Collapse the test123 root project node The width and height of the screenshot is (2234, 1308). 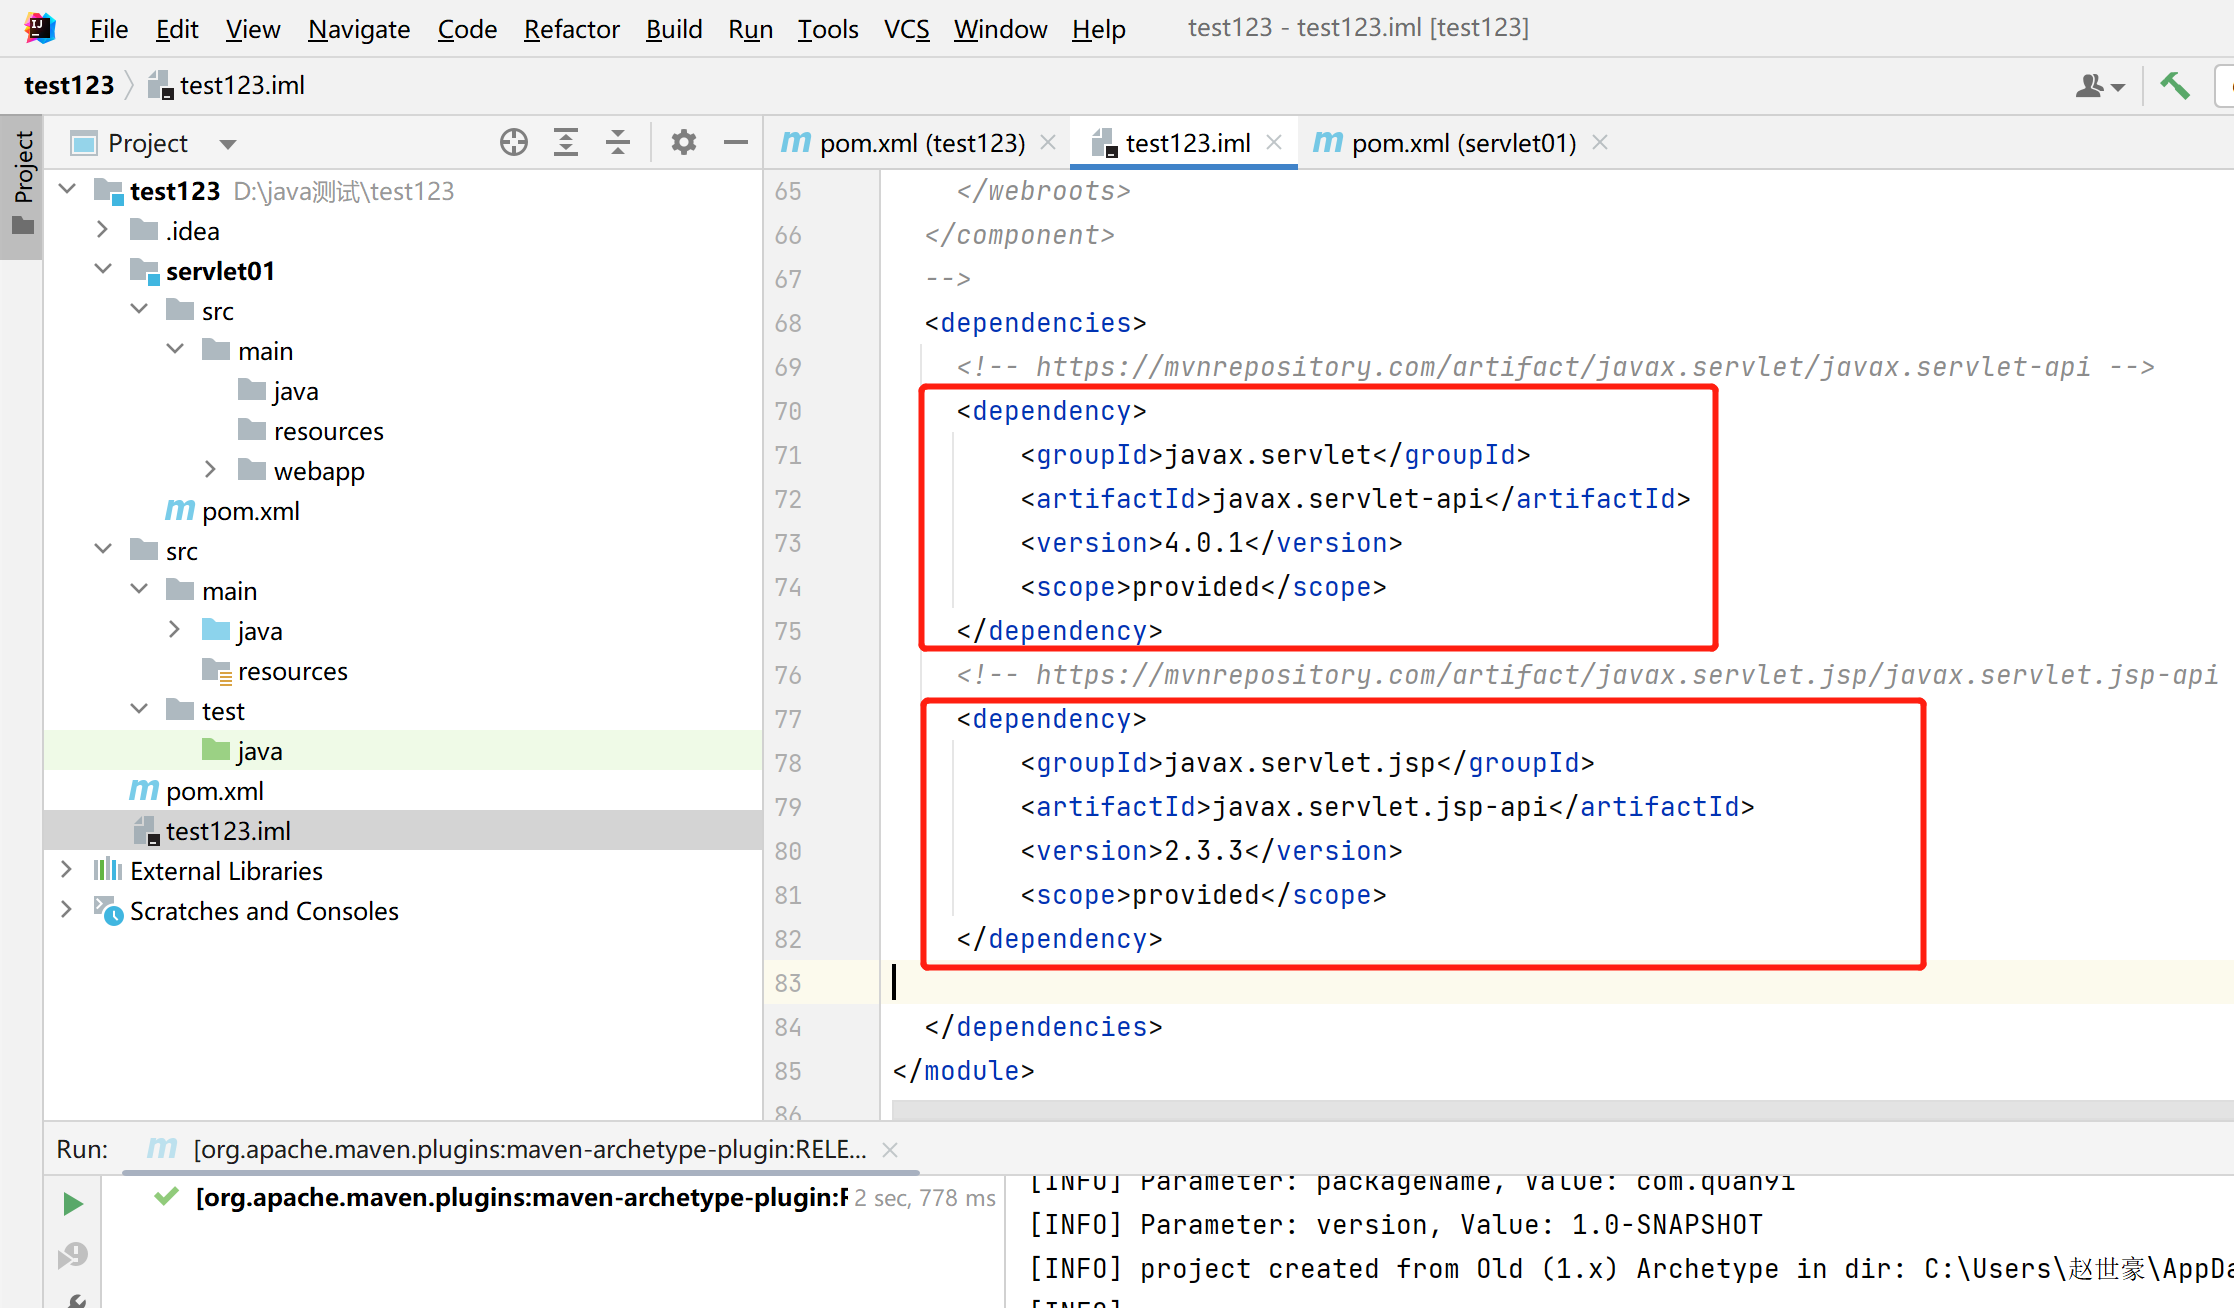tap(68, 189)
